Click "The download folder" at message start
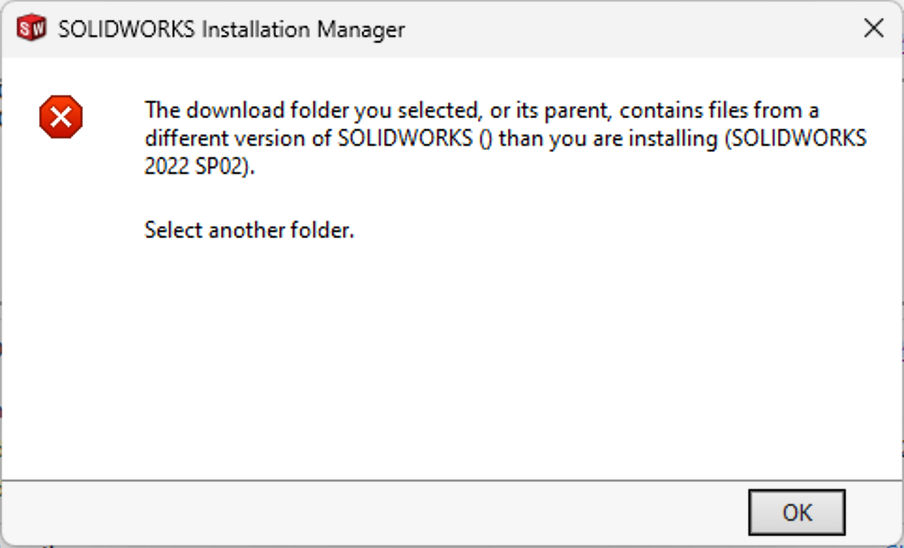Image resolution: width=904 pixels, height=548 pixels. pos(234,110)
